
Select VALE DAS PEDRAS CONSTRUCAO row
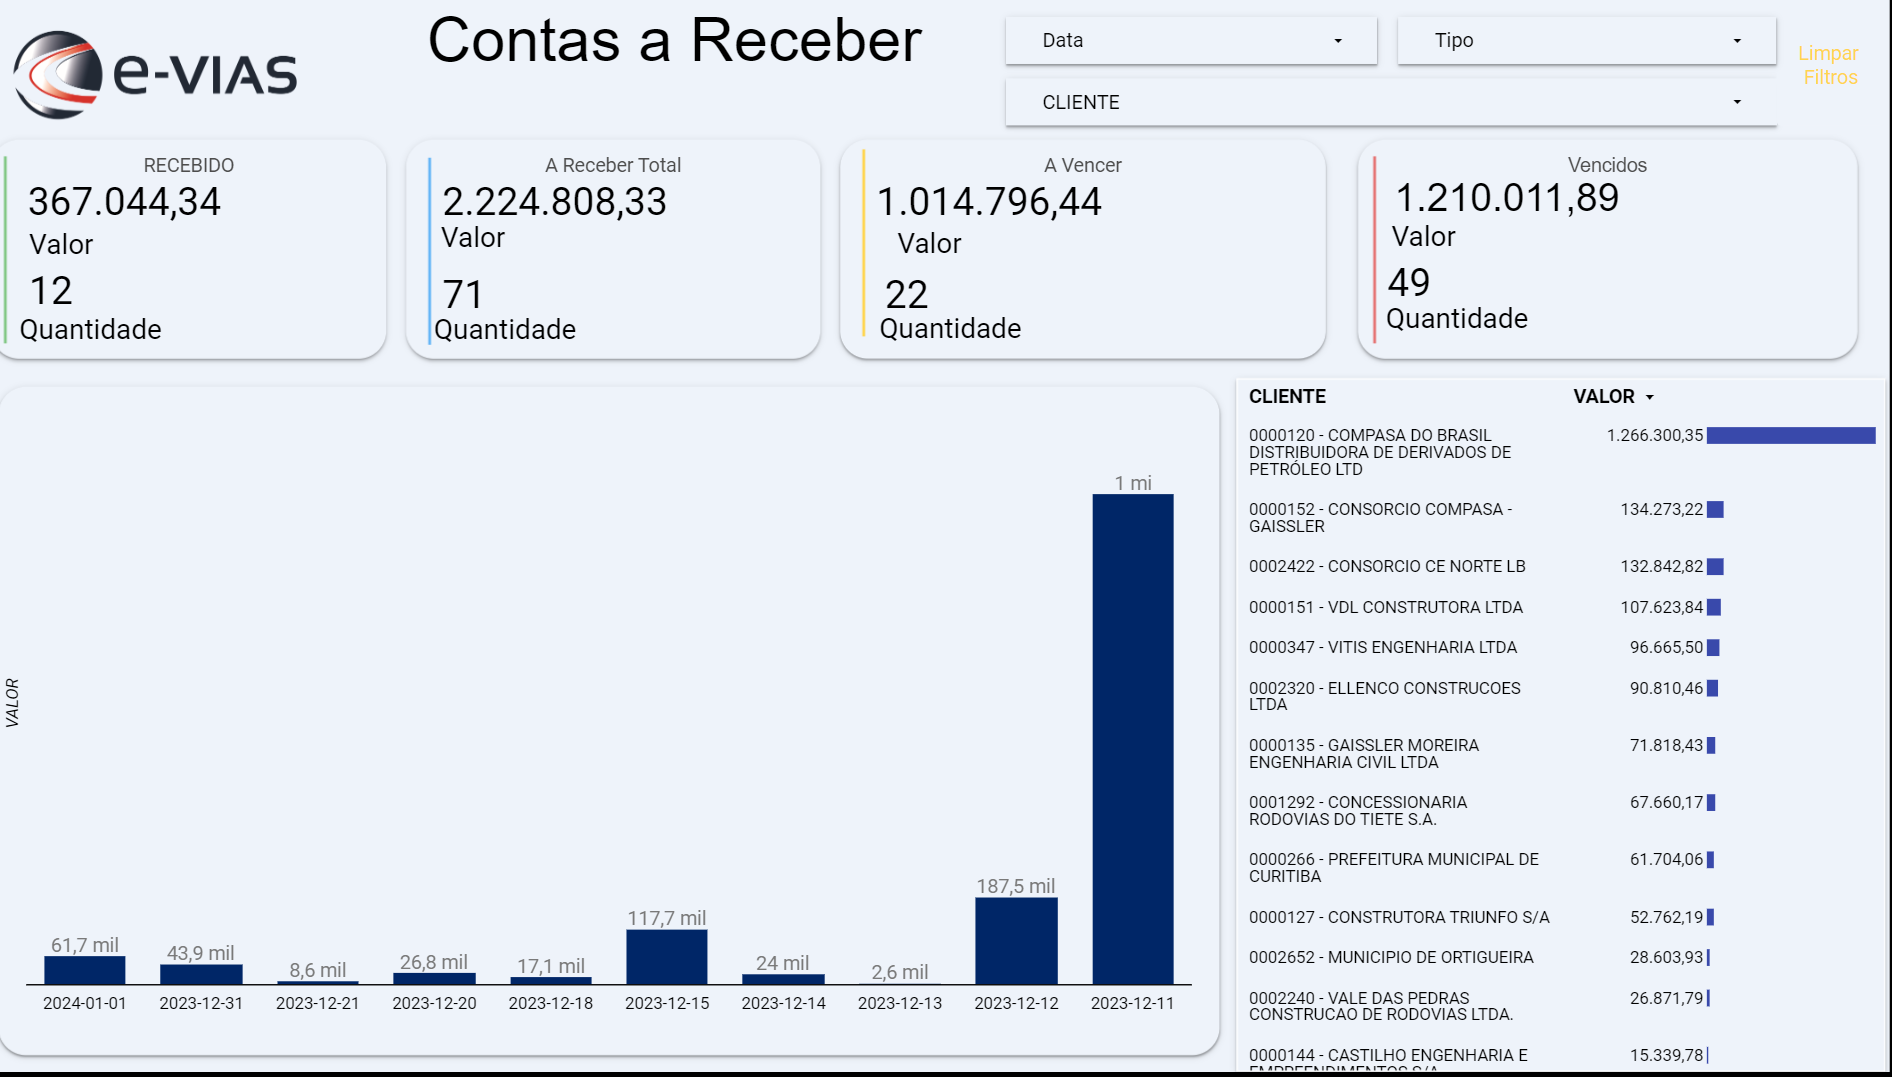point(1560,1006)
